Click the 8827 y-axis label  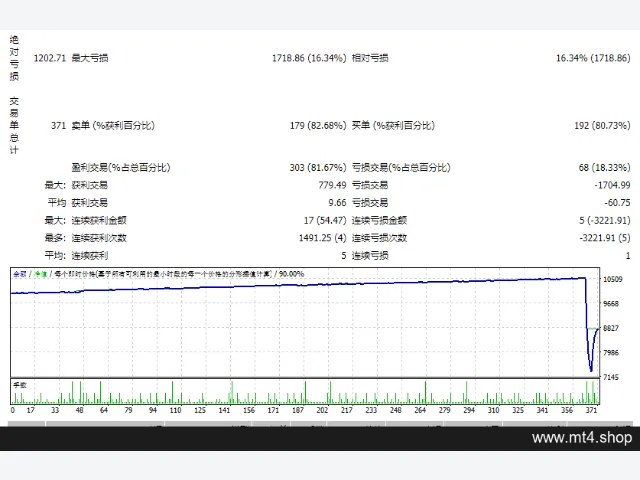(611, 328)
